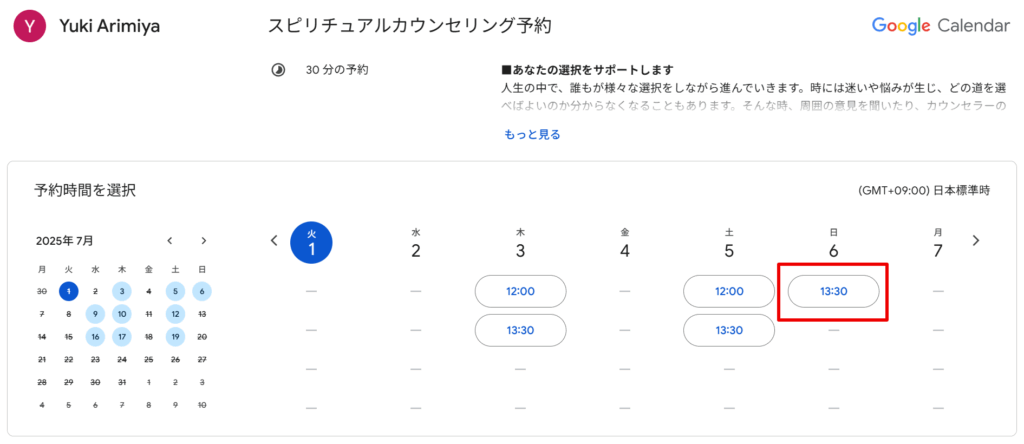
Task: Go to previous month in mini calendar
Action: [x=170, y=240]
